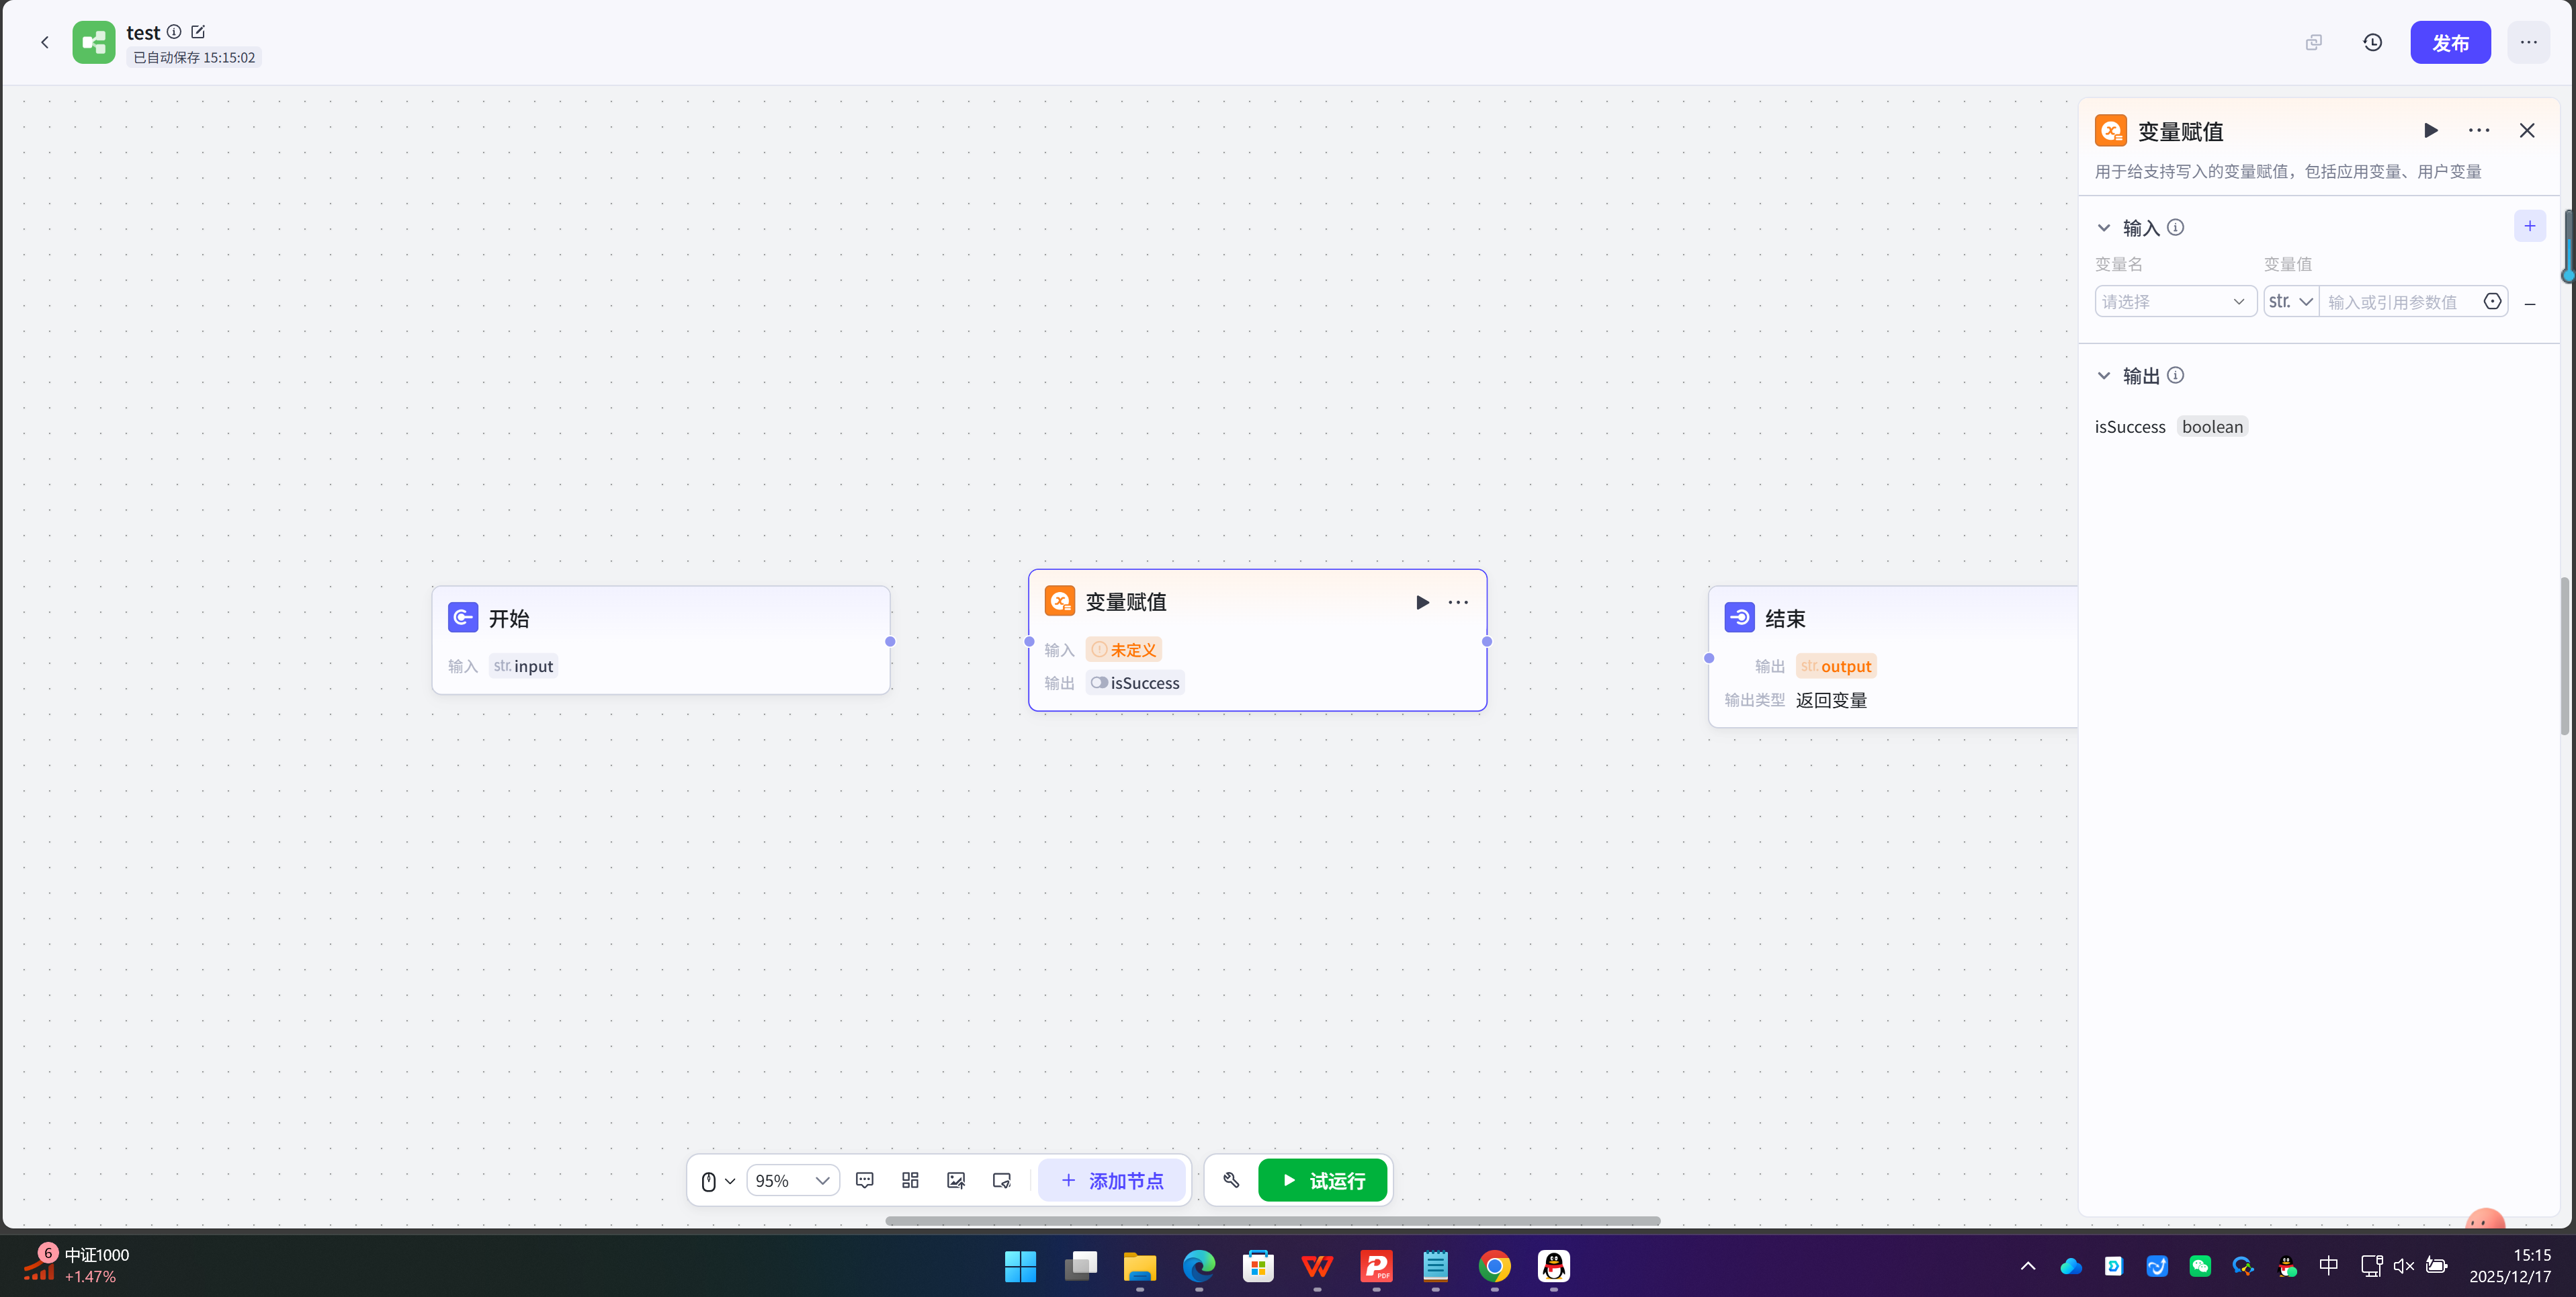Click the auto-layout grid icon

910,1180
